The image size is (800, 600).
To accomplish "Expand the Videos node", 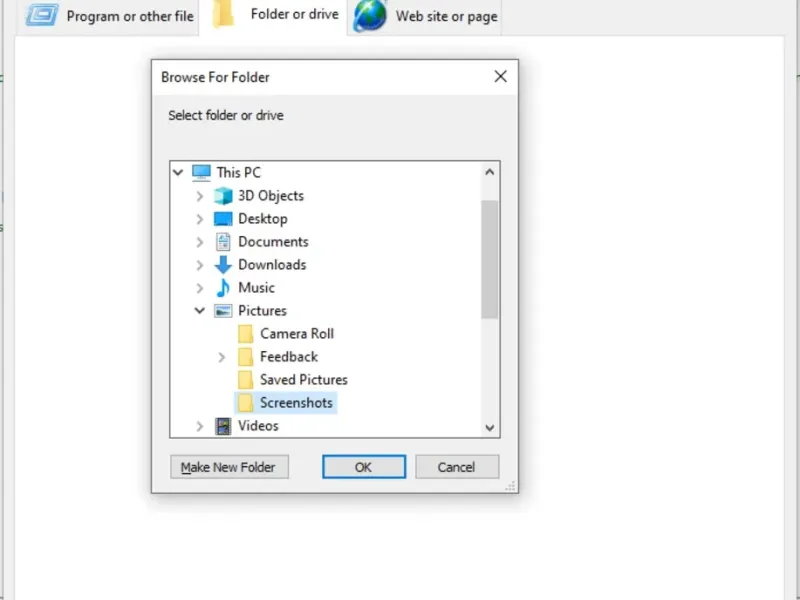I will [x=200, y=426].
